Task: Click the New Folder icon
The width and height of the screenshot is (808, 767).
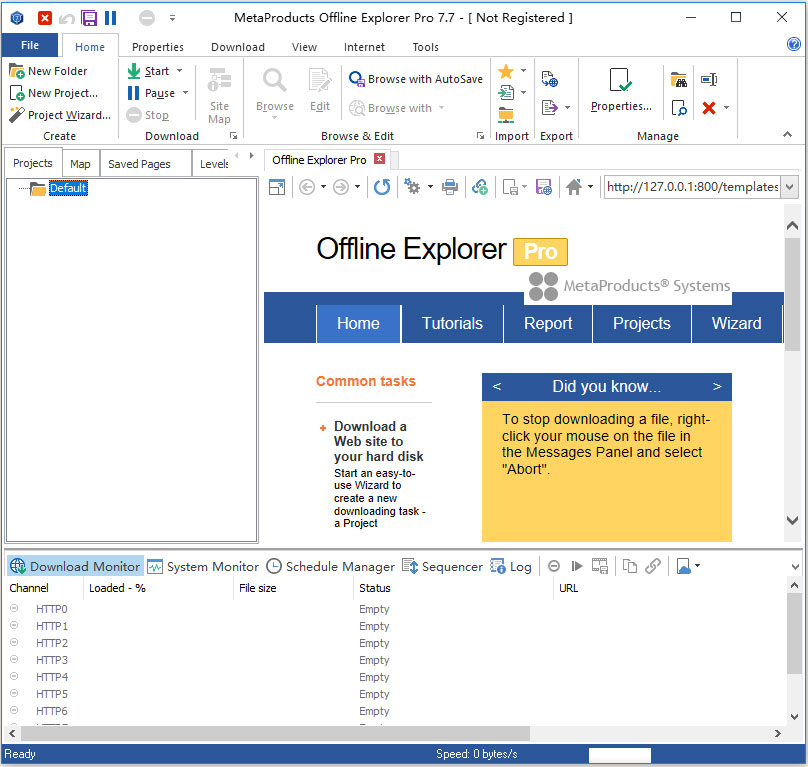Action: pyautogui.click(x=17, y=71)
